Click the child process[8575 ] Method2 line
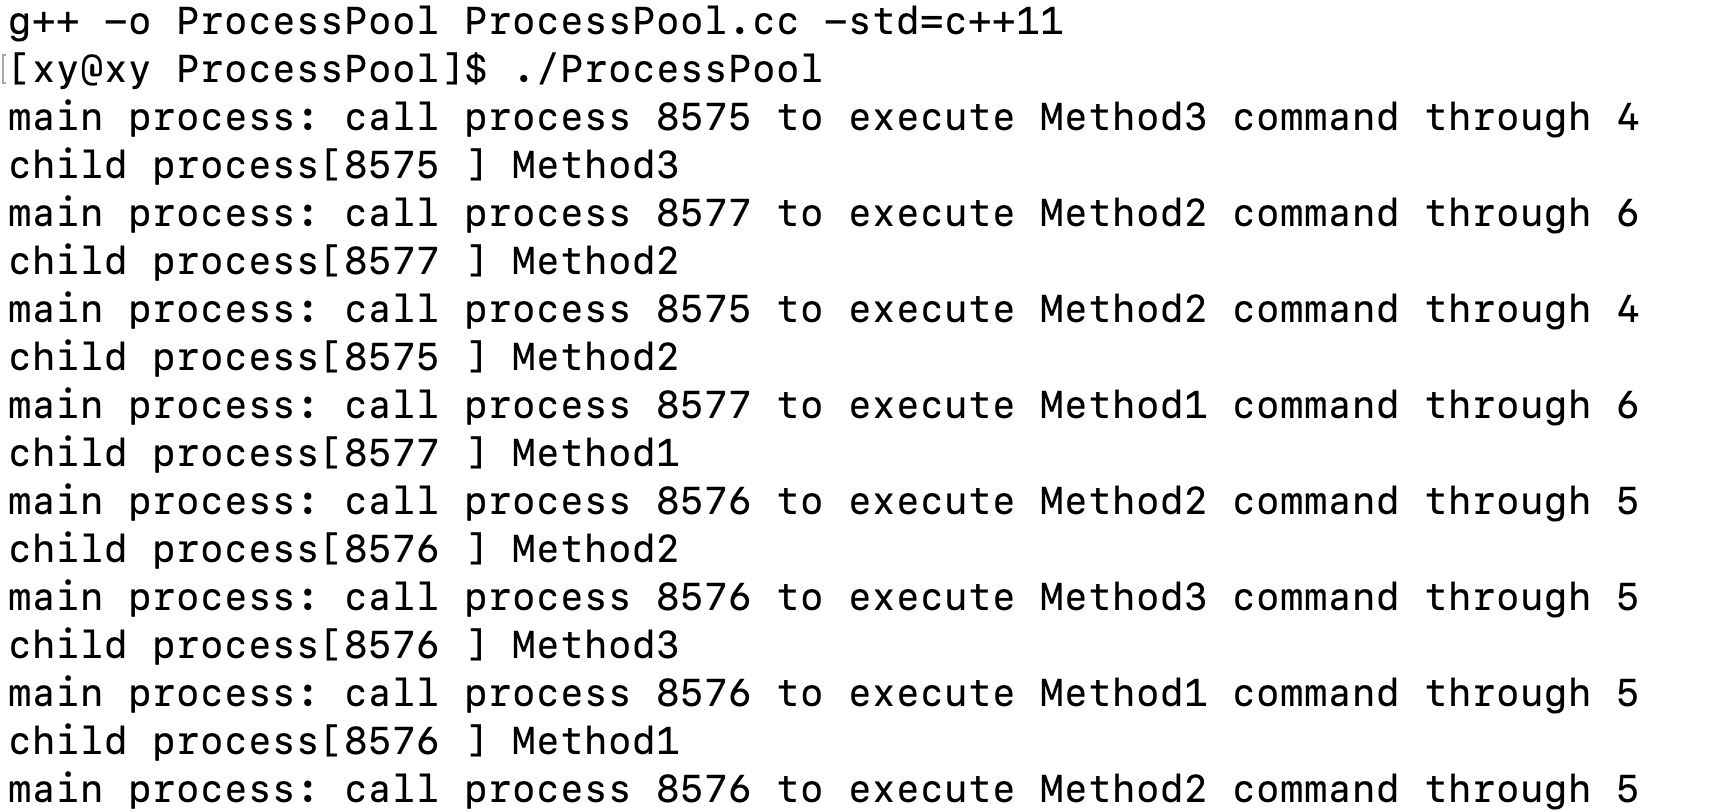Screen dimensions: 1728x812 tap(343, 357)
